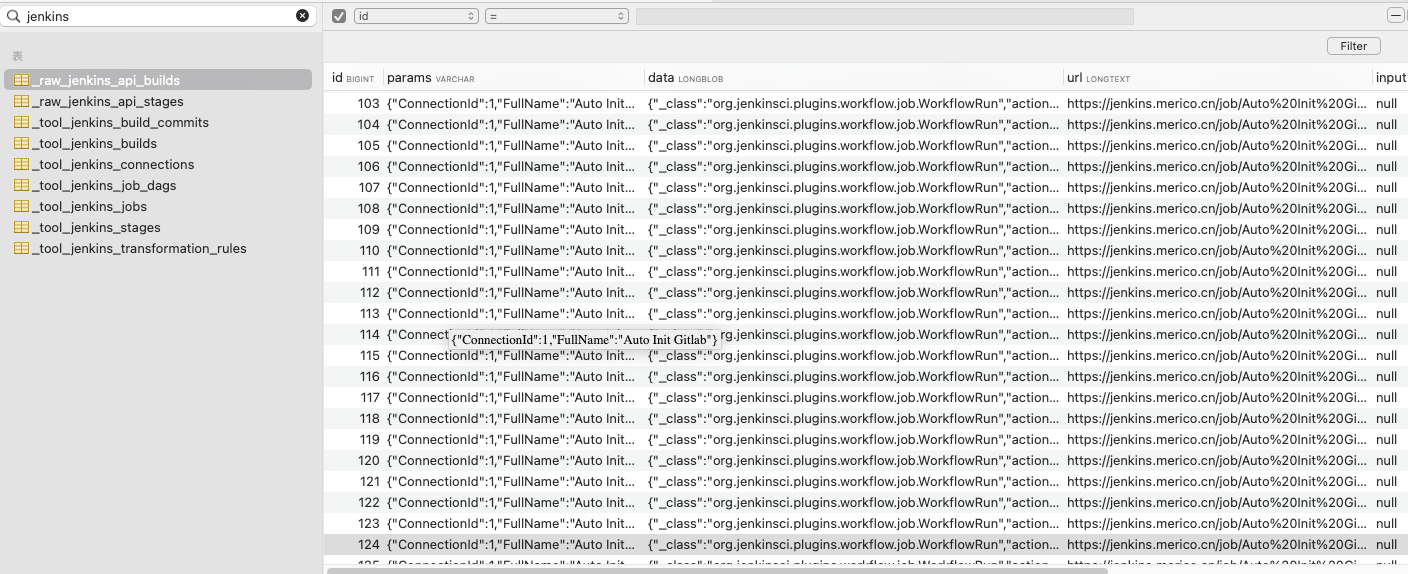The height and width of the screenshot is (574, 1408).
Task: Click url cell in row 120
Action: coord(1216,460)
